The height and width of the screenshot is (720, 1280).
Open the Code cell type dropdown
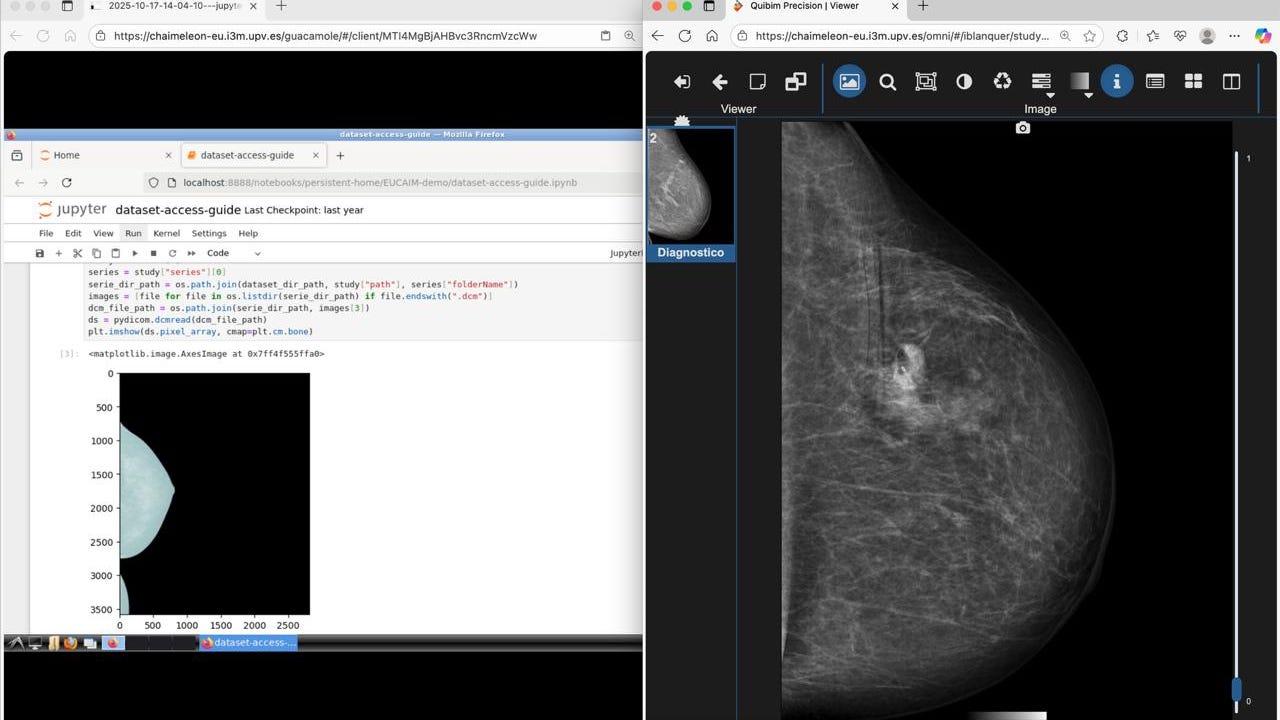pyautogui.click(x=233, y=254)
